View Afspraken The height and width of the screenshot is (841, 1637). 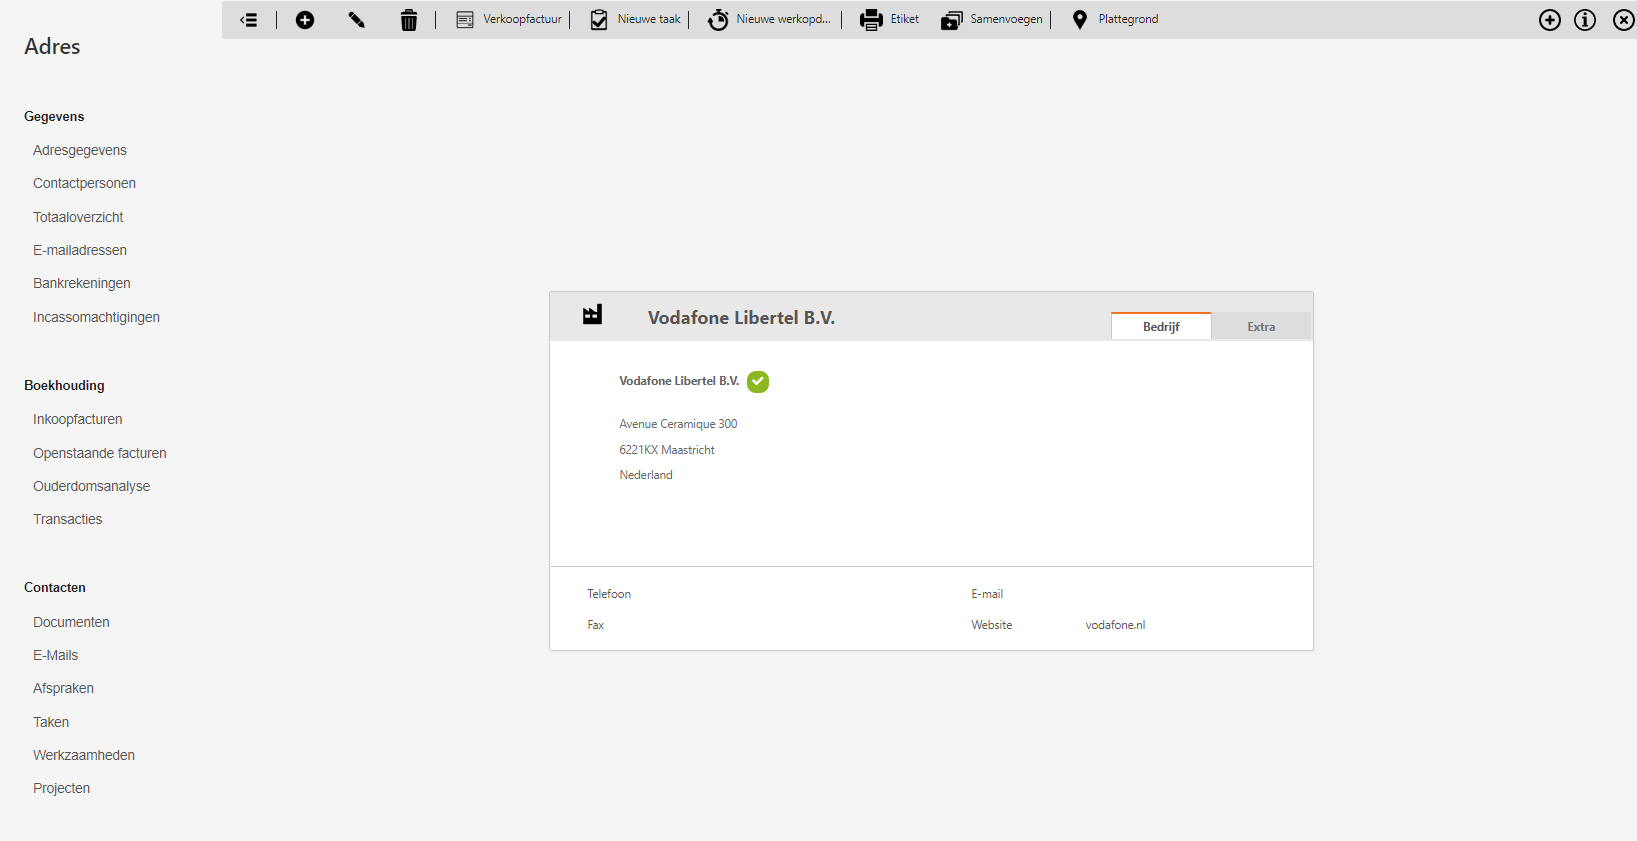[x=64, y=688]
